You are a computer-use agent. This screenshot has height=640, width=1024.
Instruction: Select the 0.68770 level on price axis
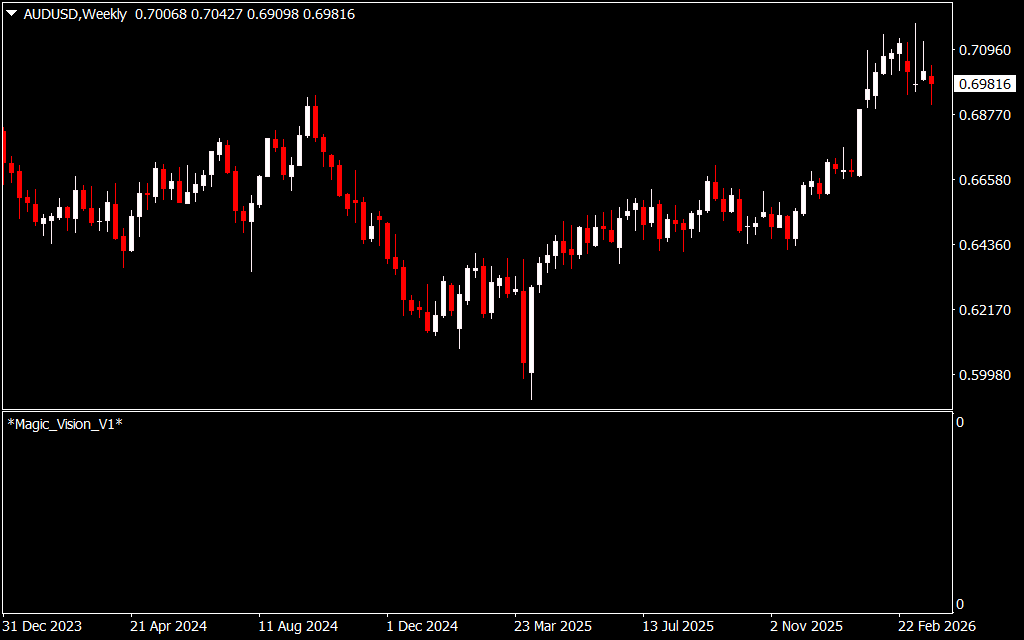tap(985, 115)
